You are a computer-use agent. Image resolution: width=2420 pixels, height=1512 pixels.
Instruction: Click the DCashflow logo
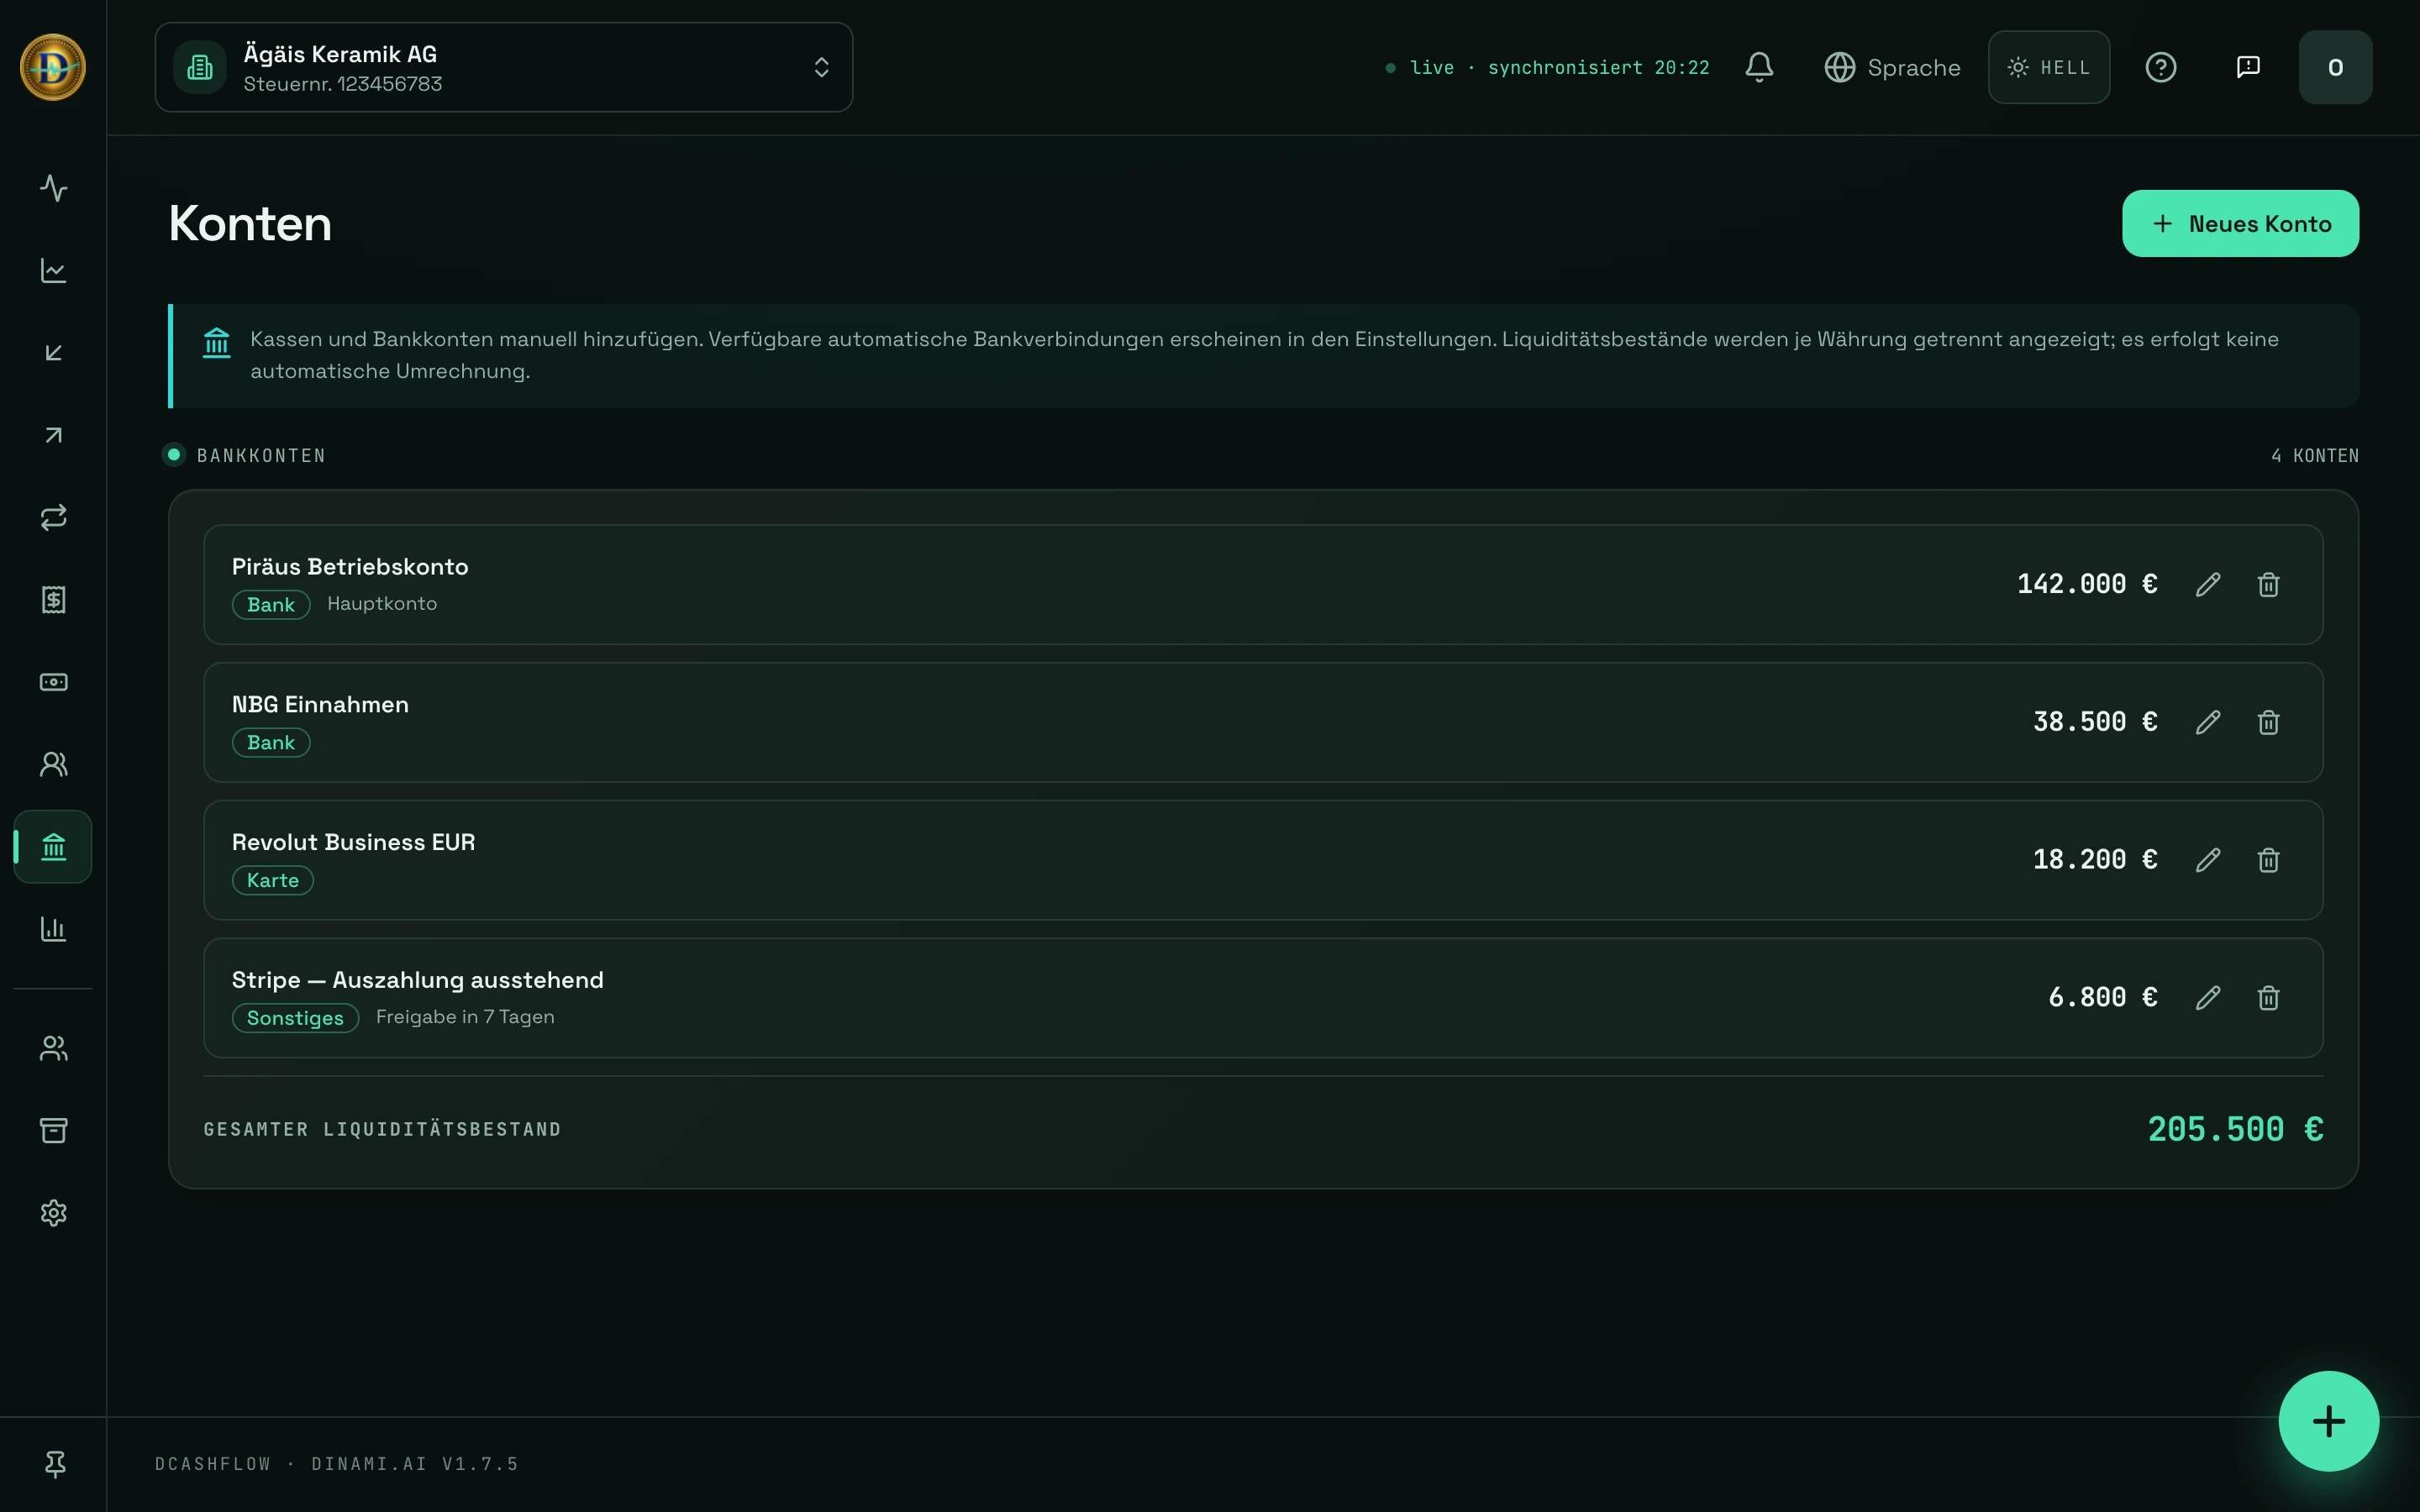[x=53, y=67]
